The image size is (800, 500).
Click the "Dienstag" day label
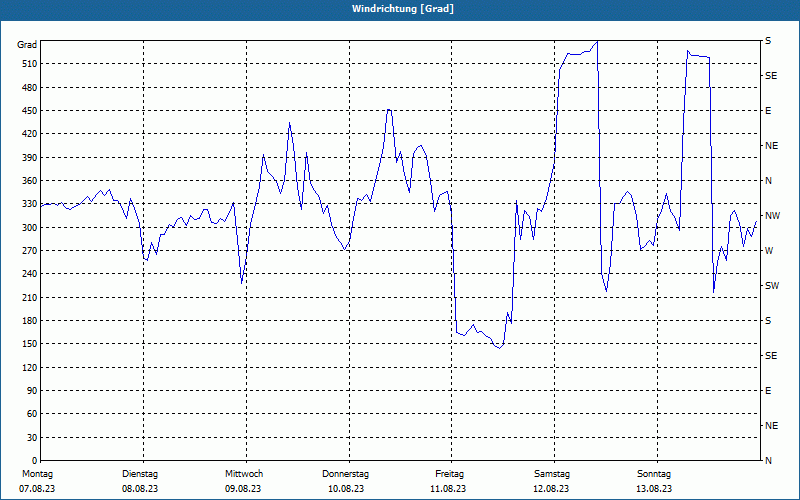coord(140,474)
